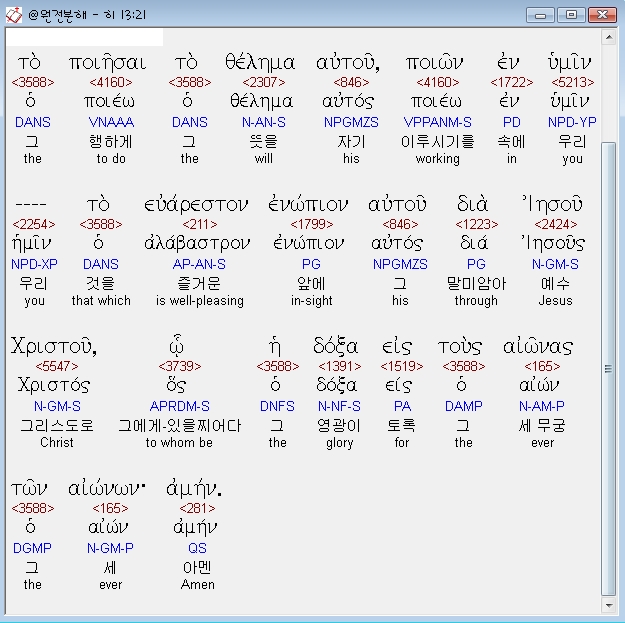Click the English gloss "working"
Image resolution: width=625 pixels, height=623 pixels.
click(438, 159)
